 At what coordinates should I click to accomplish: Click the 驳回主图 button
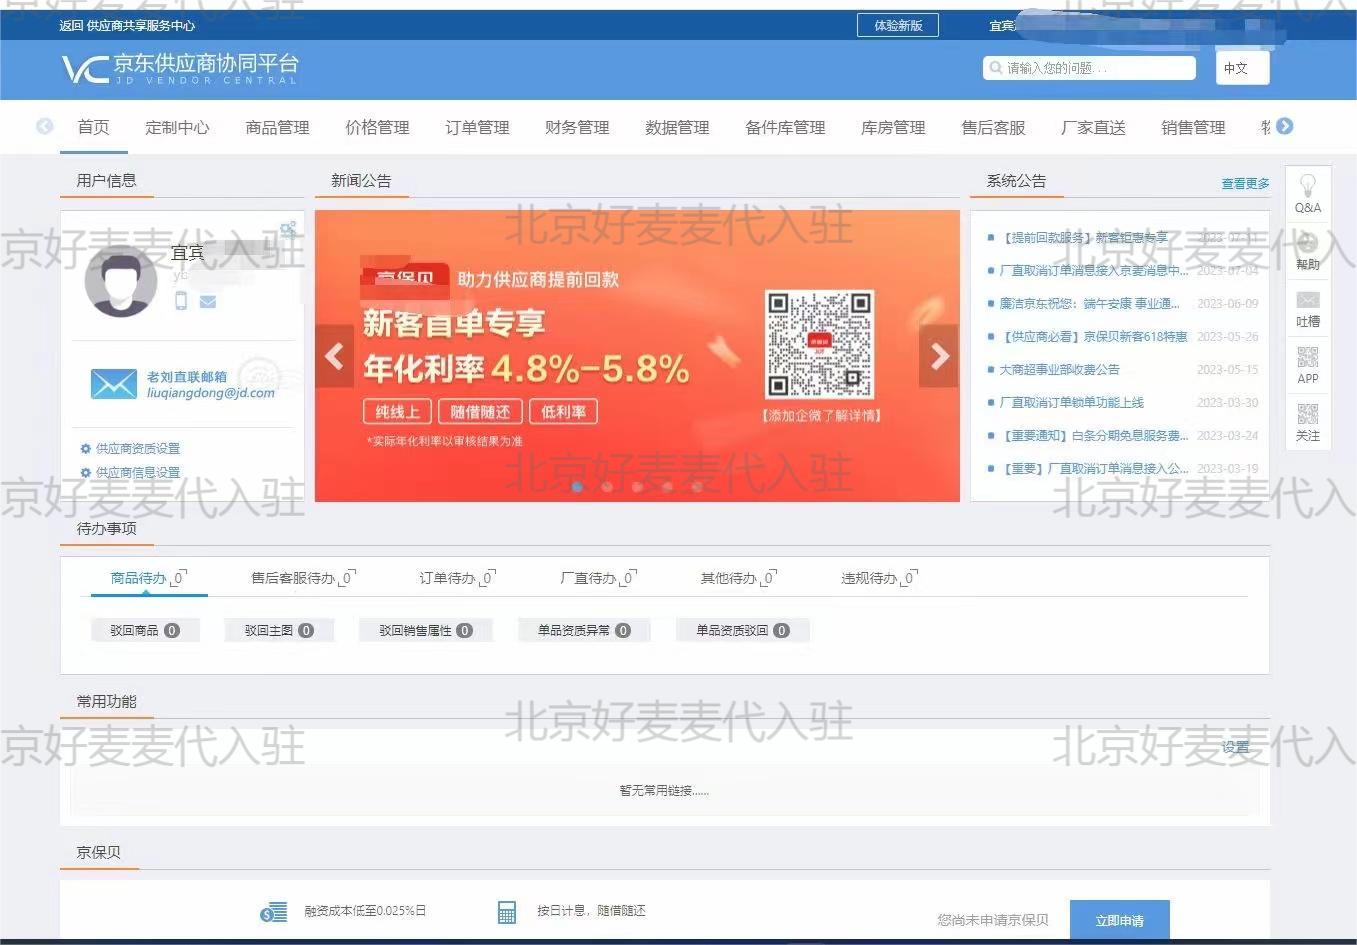click(279, 630)
